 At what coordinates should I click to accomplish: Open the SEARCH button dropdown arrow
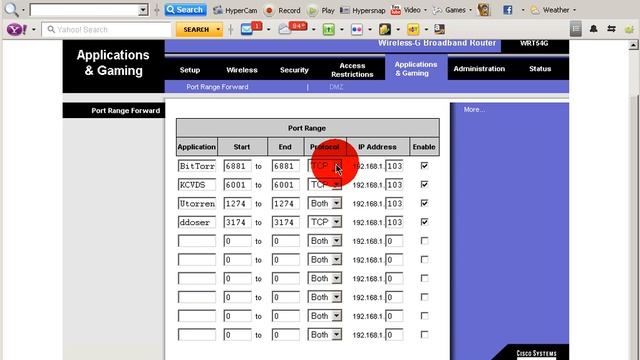click(x=218, y=29)
